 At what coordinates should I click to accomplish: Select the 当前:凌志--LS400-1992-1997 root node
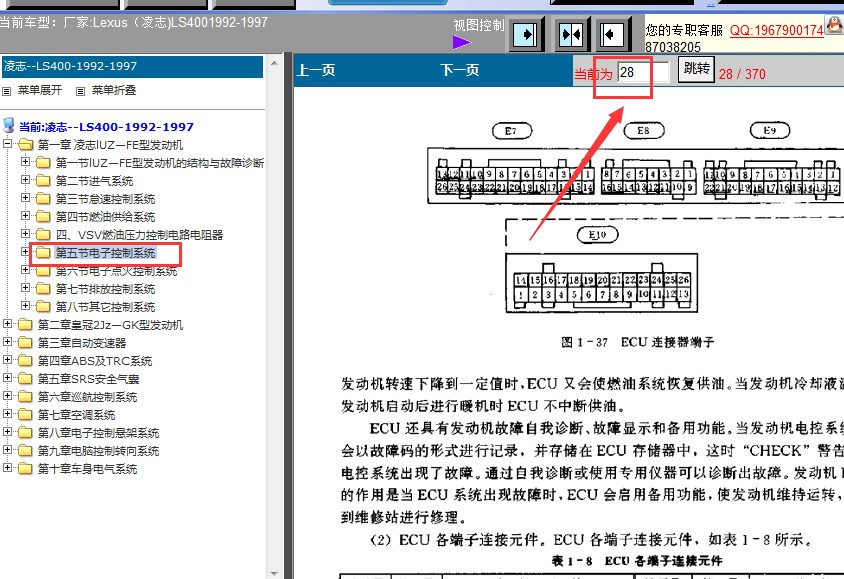[106, 127]
